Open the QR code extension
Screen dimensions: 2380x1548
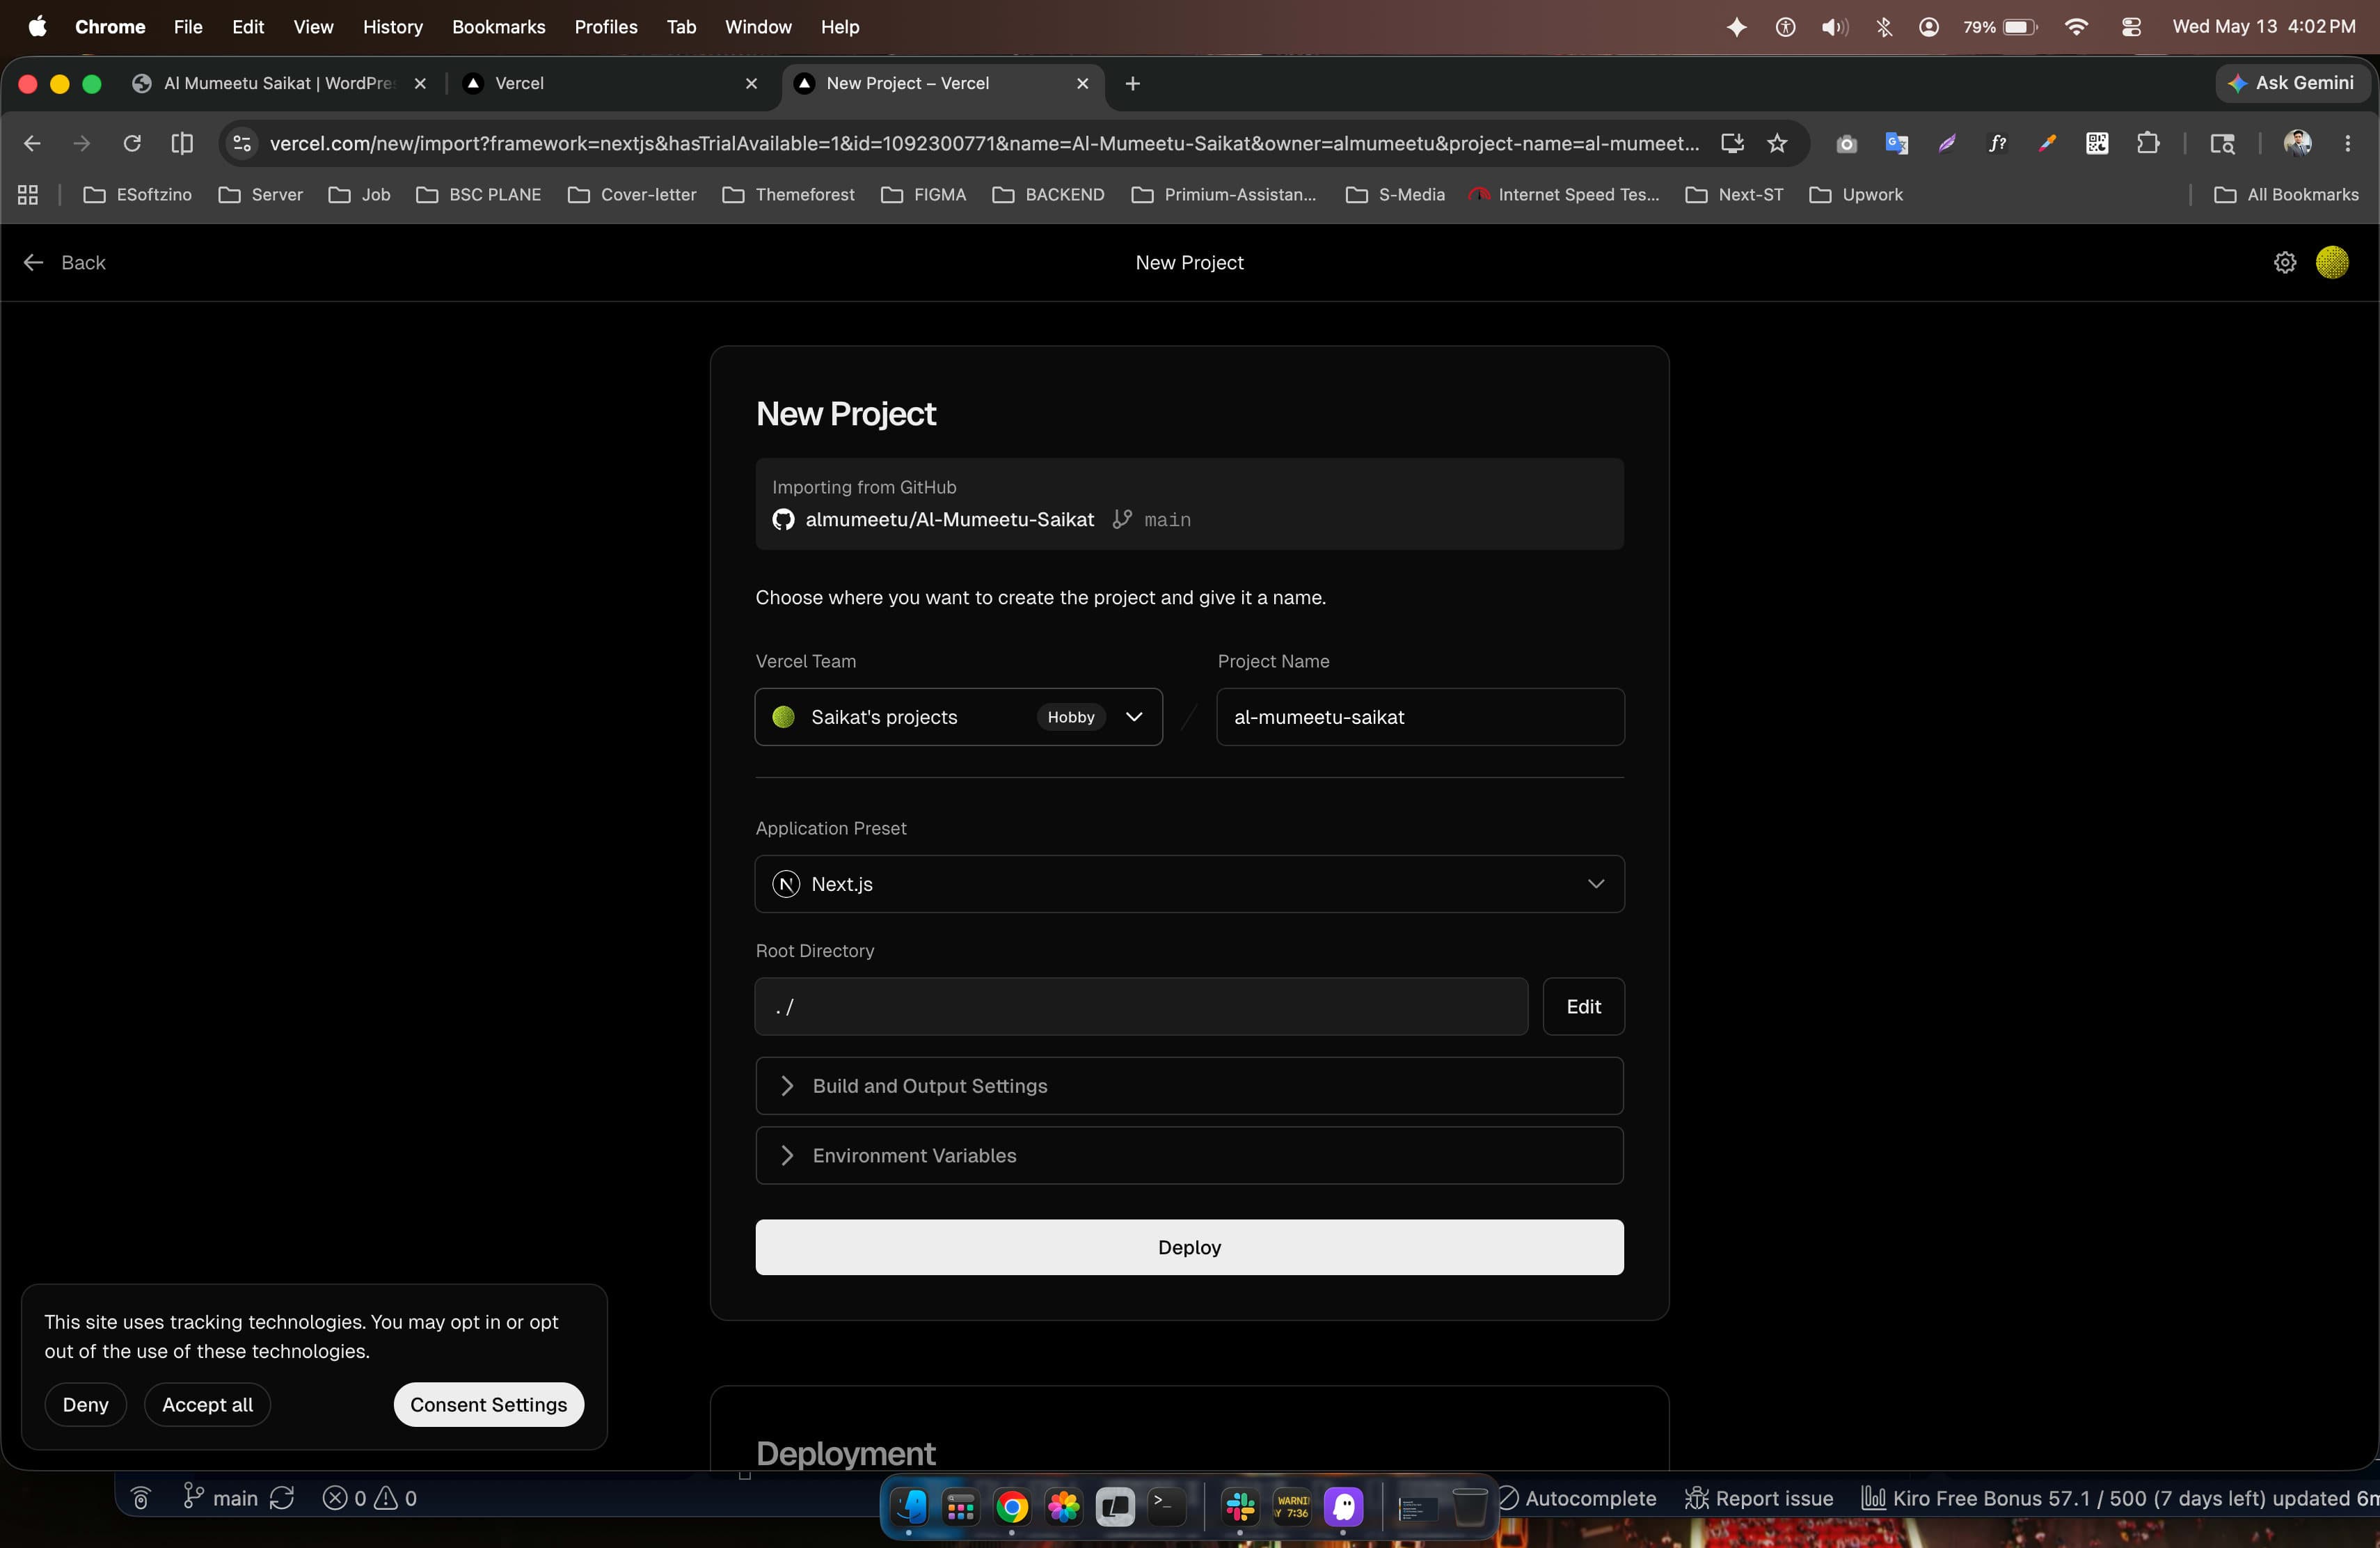click(x=2097, y=143)
